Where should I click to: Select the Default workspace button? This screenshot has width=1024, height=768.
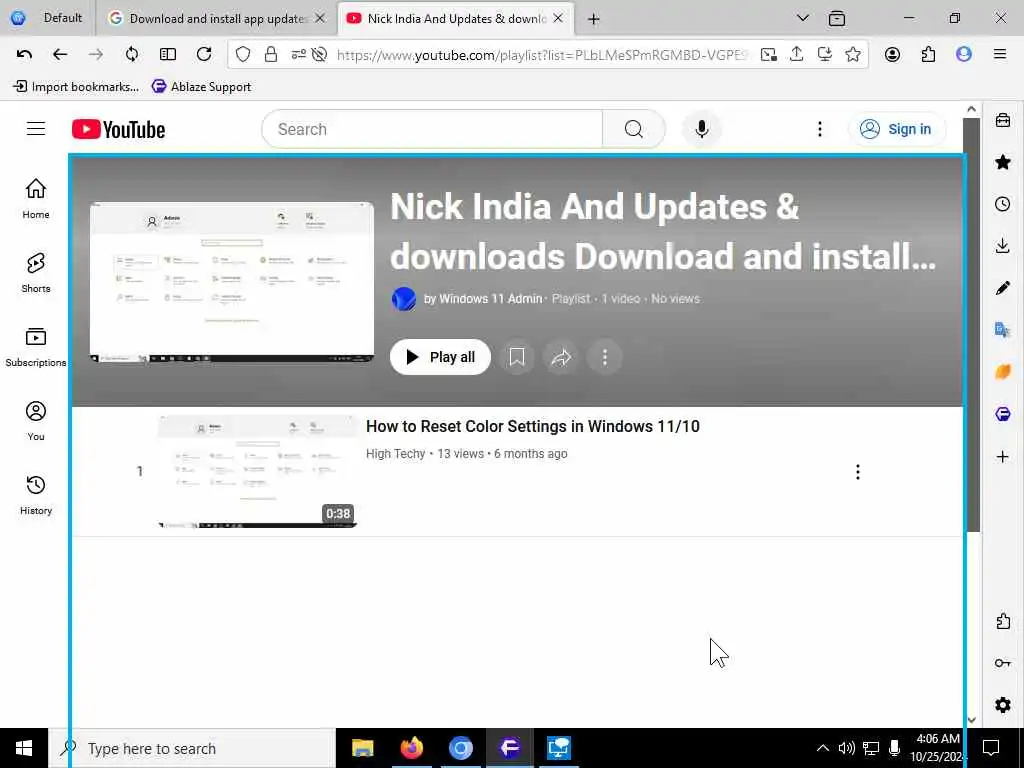[x=47, y=18]
